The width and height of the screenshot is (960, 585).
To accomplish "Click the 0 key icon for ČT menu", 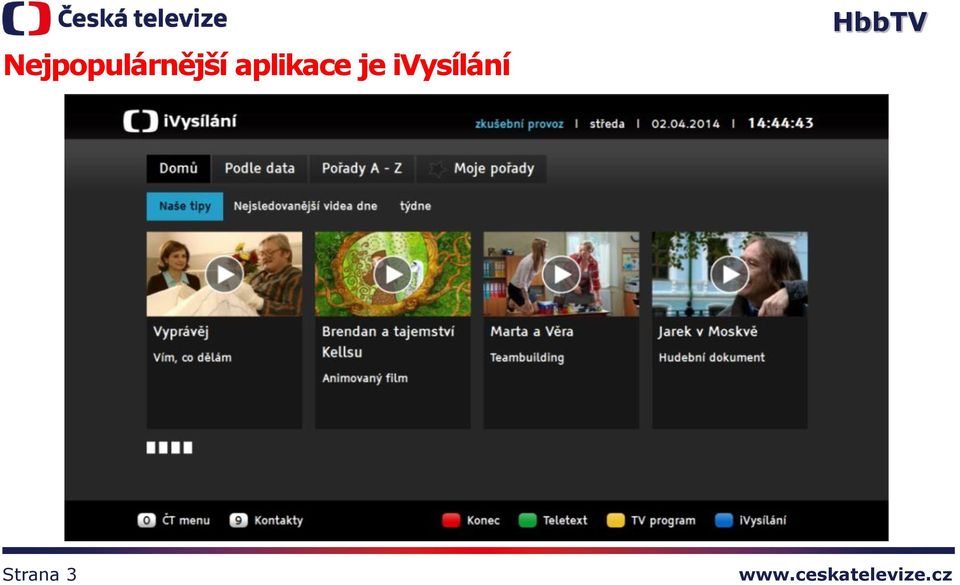I will click(146, 520).
